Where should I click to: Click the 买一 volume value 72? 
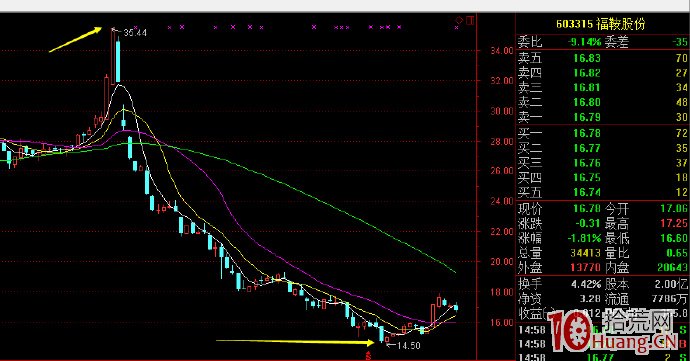(x=682, y=133)
